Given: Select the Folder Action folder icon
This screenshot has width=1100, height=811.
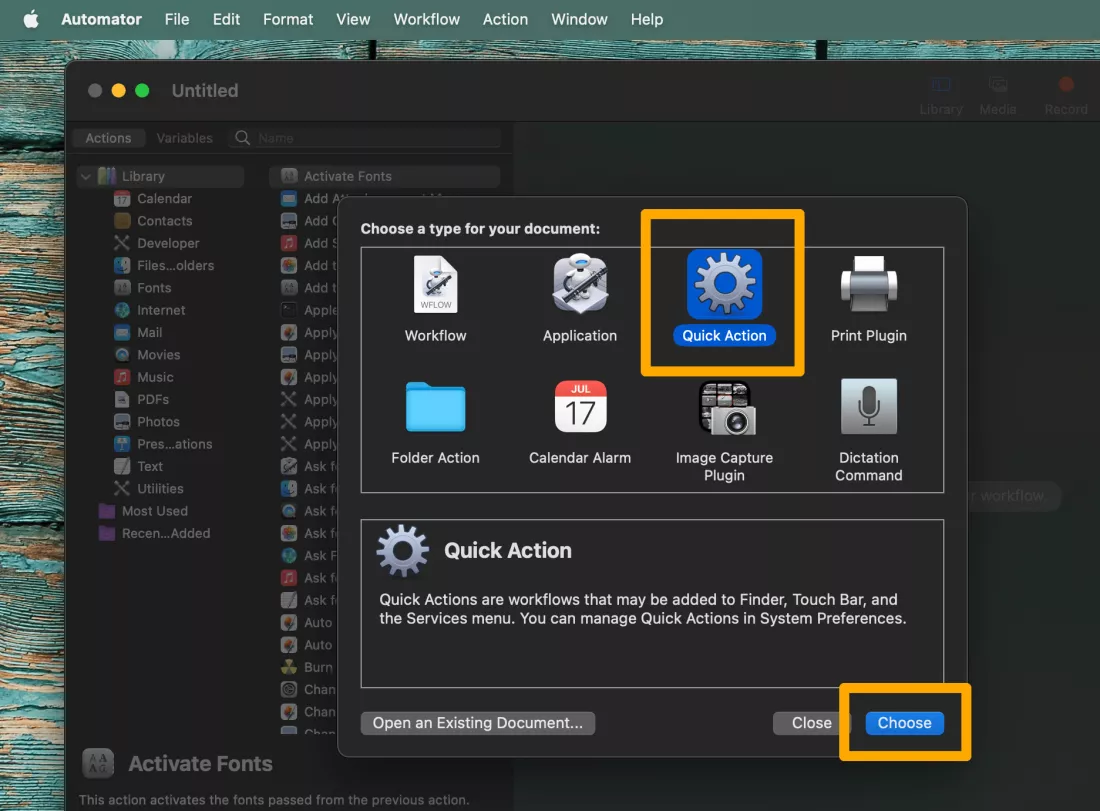Looking at the screenshot, I should tap(436, 407).
